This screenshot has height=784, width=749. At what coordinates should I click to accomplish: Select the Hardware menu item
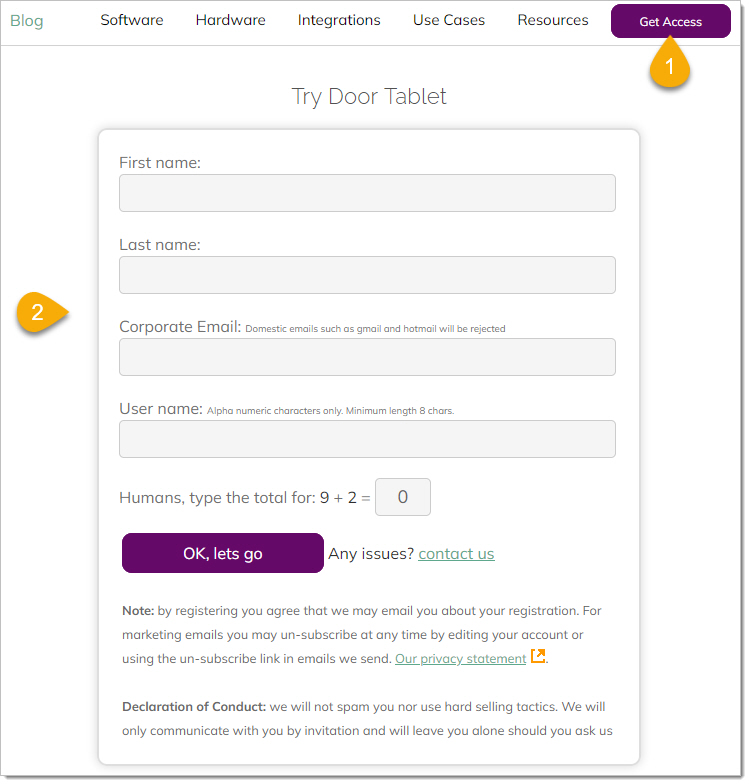231,20
